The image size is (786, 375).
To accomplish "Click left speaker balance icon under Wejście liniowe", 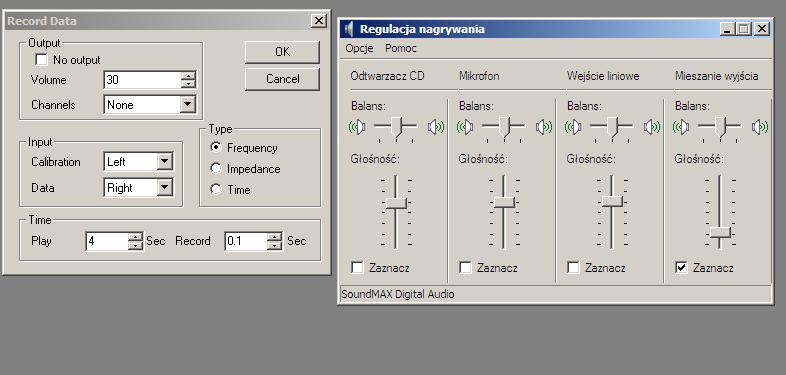I will pyautogui.click(x=573, y=127).
